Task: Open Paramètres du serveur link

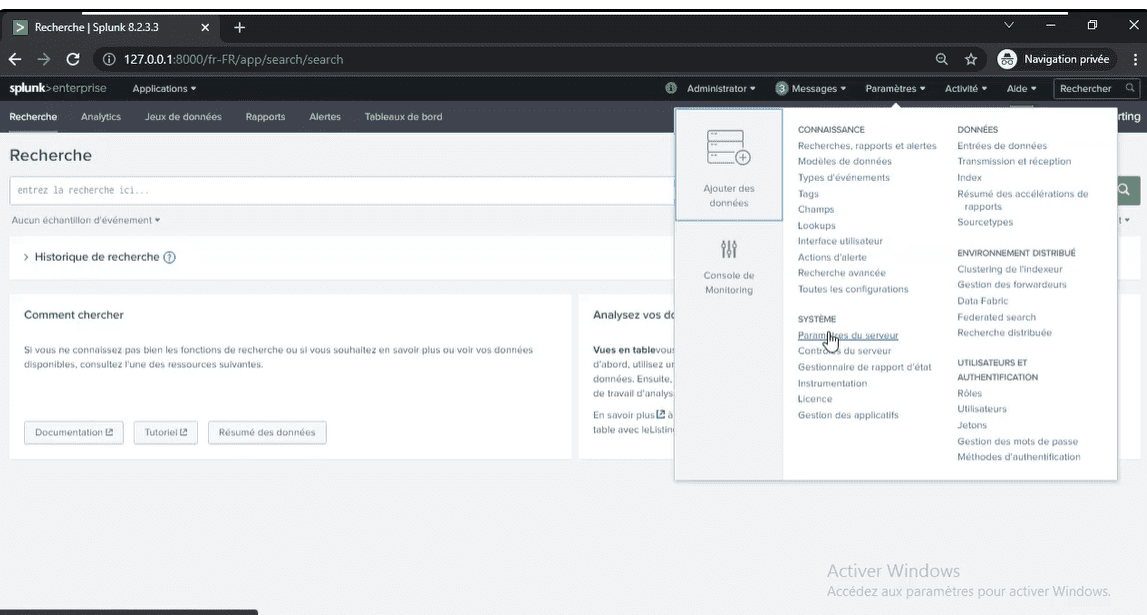Action: (x=848, y=335)
